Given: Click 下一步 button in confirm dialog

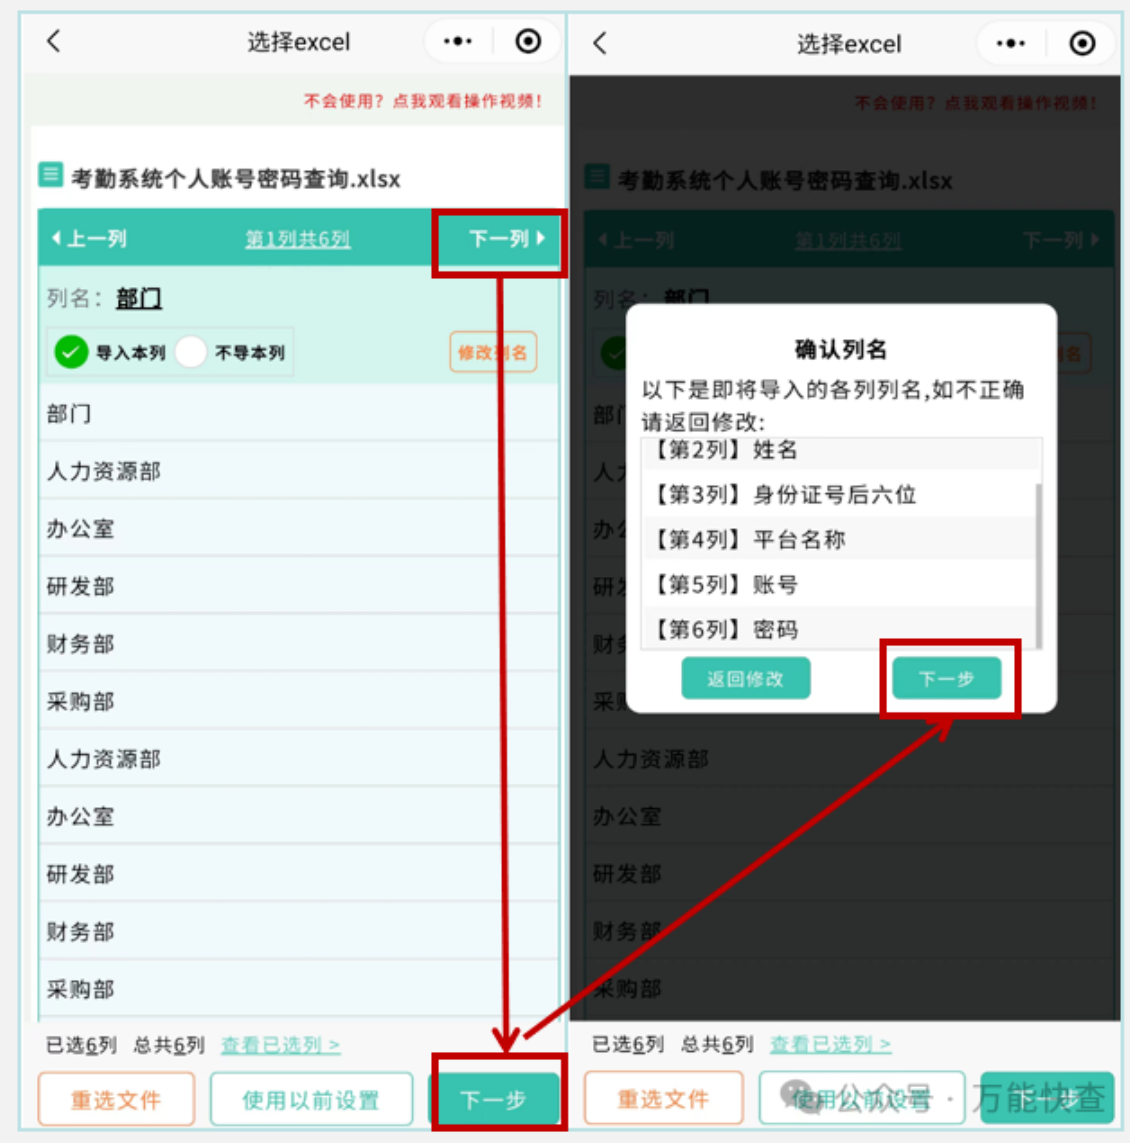Looking at the screenshot, I should 946,678.
